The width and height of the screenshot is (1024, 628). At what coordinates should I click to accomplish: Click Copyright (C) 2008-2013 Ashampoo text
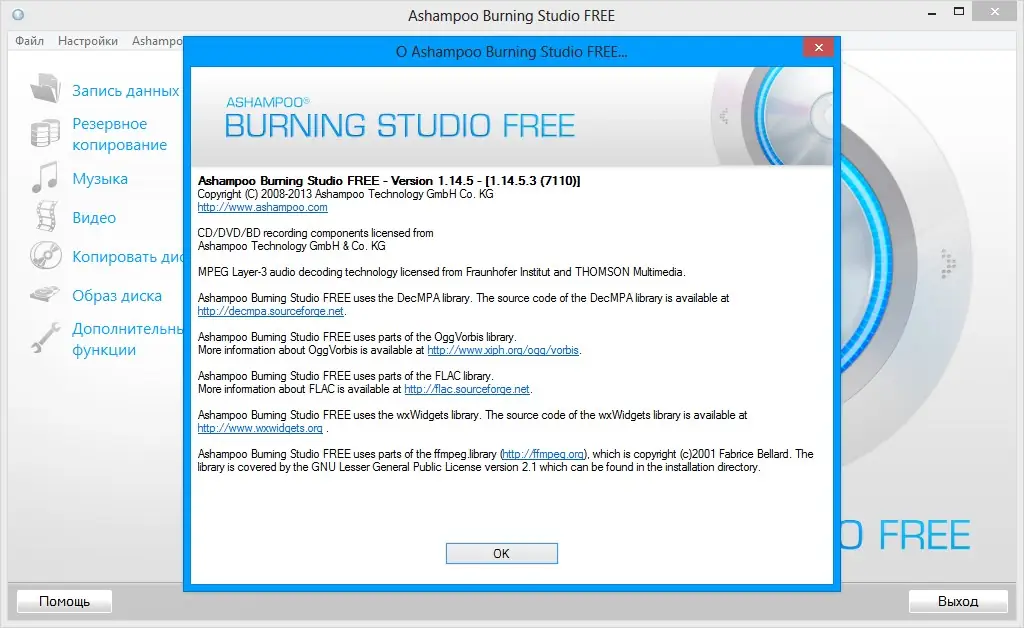(345, 194)
